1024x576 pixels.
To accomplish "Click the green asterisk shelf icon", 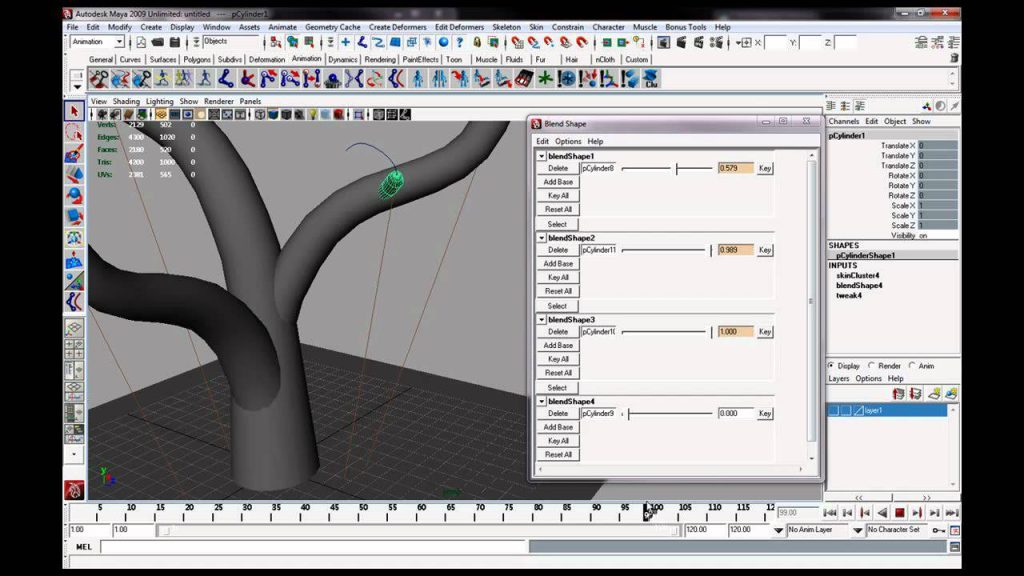I will point(545,79).
